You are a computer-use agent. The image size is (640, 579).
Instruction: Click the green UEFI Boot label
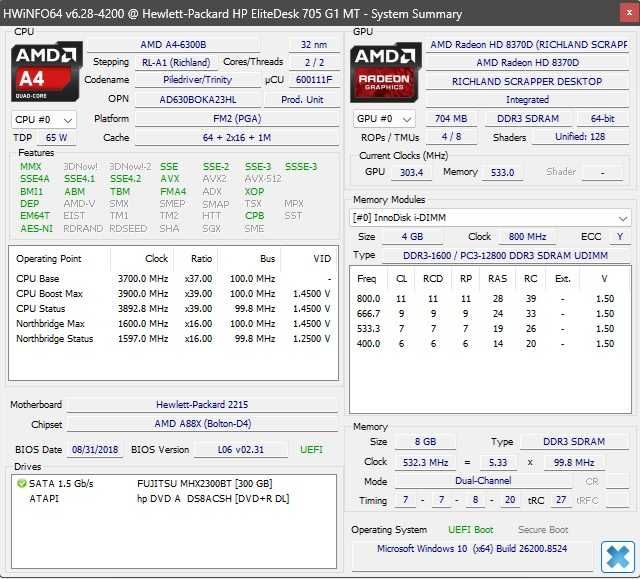[x=471, y=530]
